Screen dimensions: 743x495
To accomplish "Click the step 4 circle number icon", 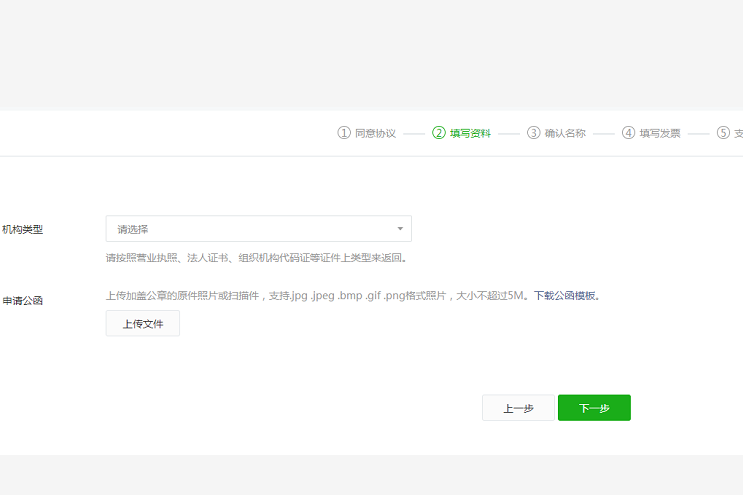I will [x=629, y=133].
